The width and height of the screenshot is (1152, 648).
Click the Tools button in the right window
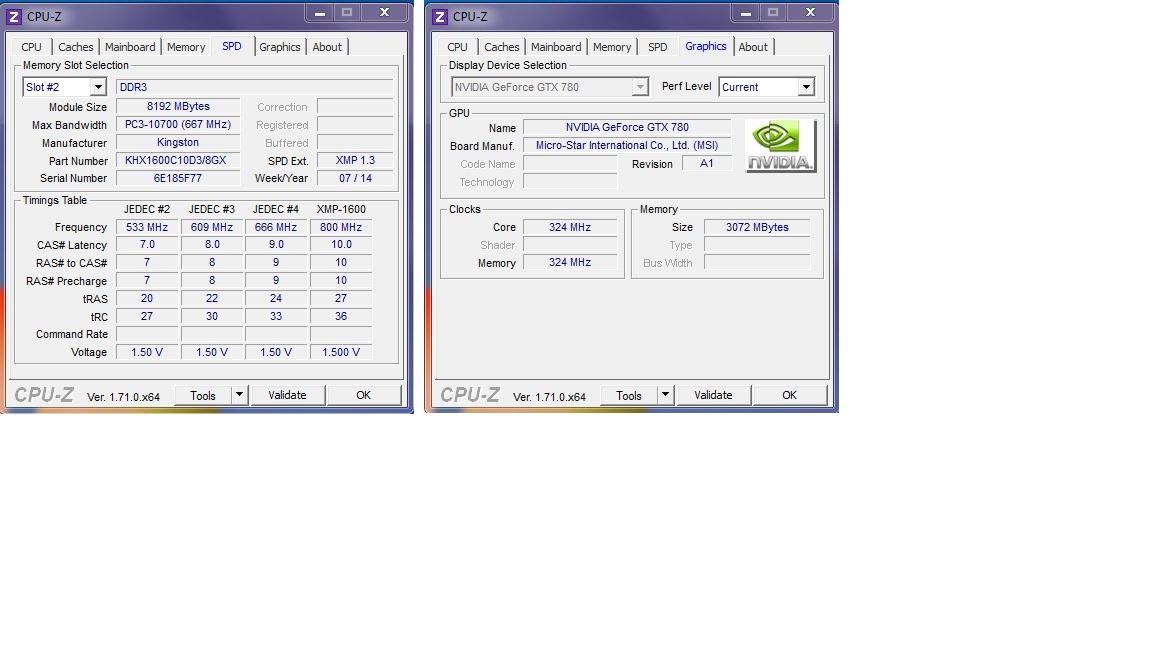629,395
